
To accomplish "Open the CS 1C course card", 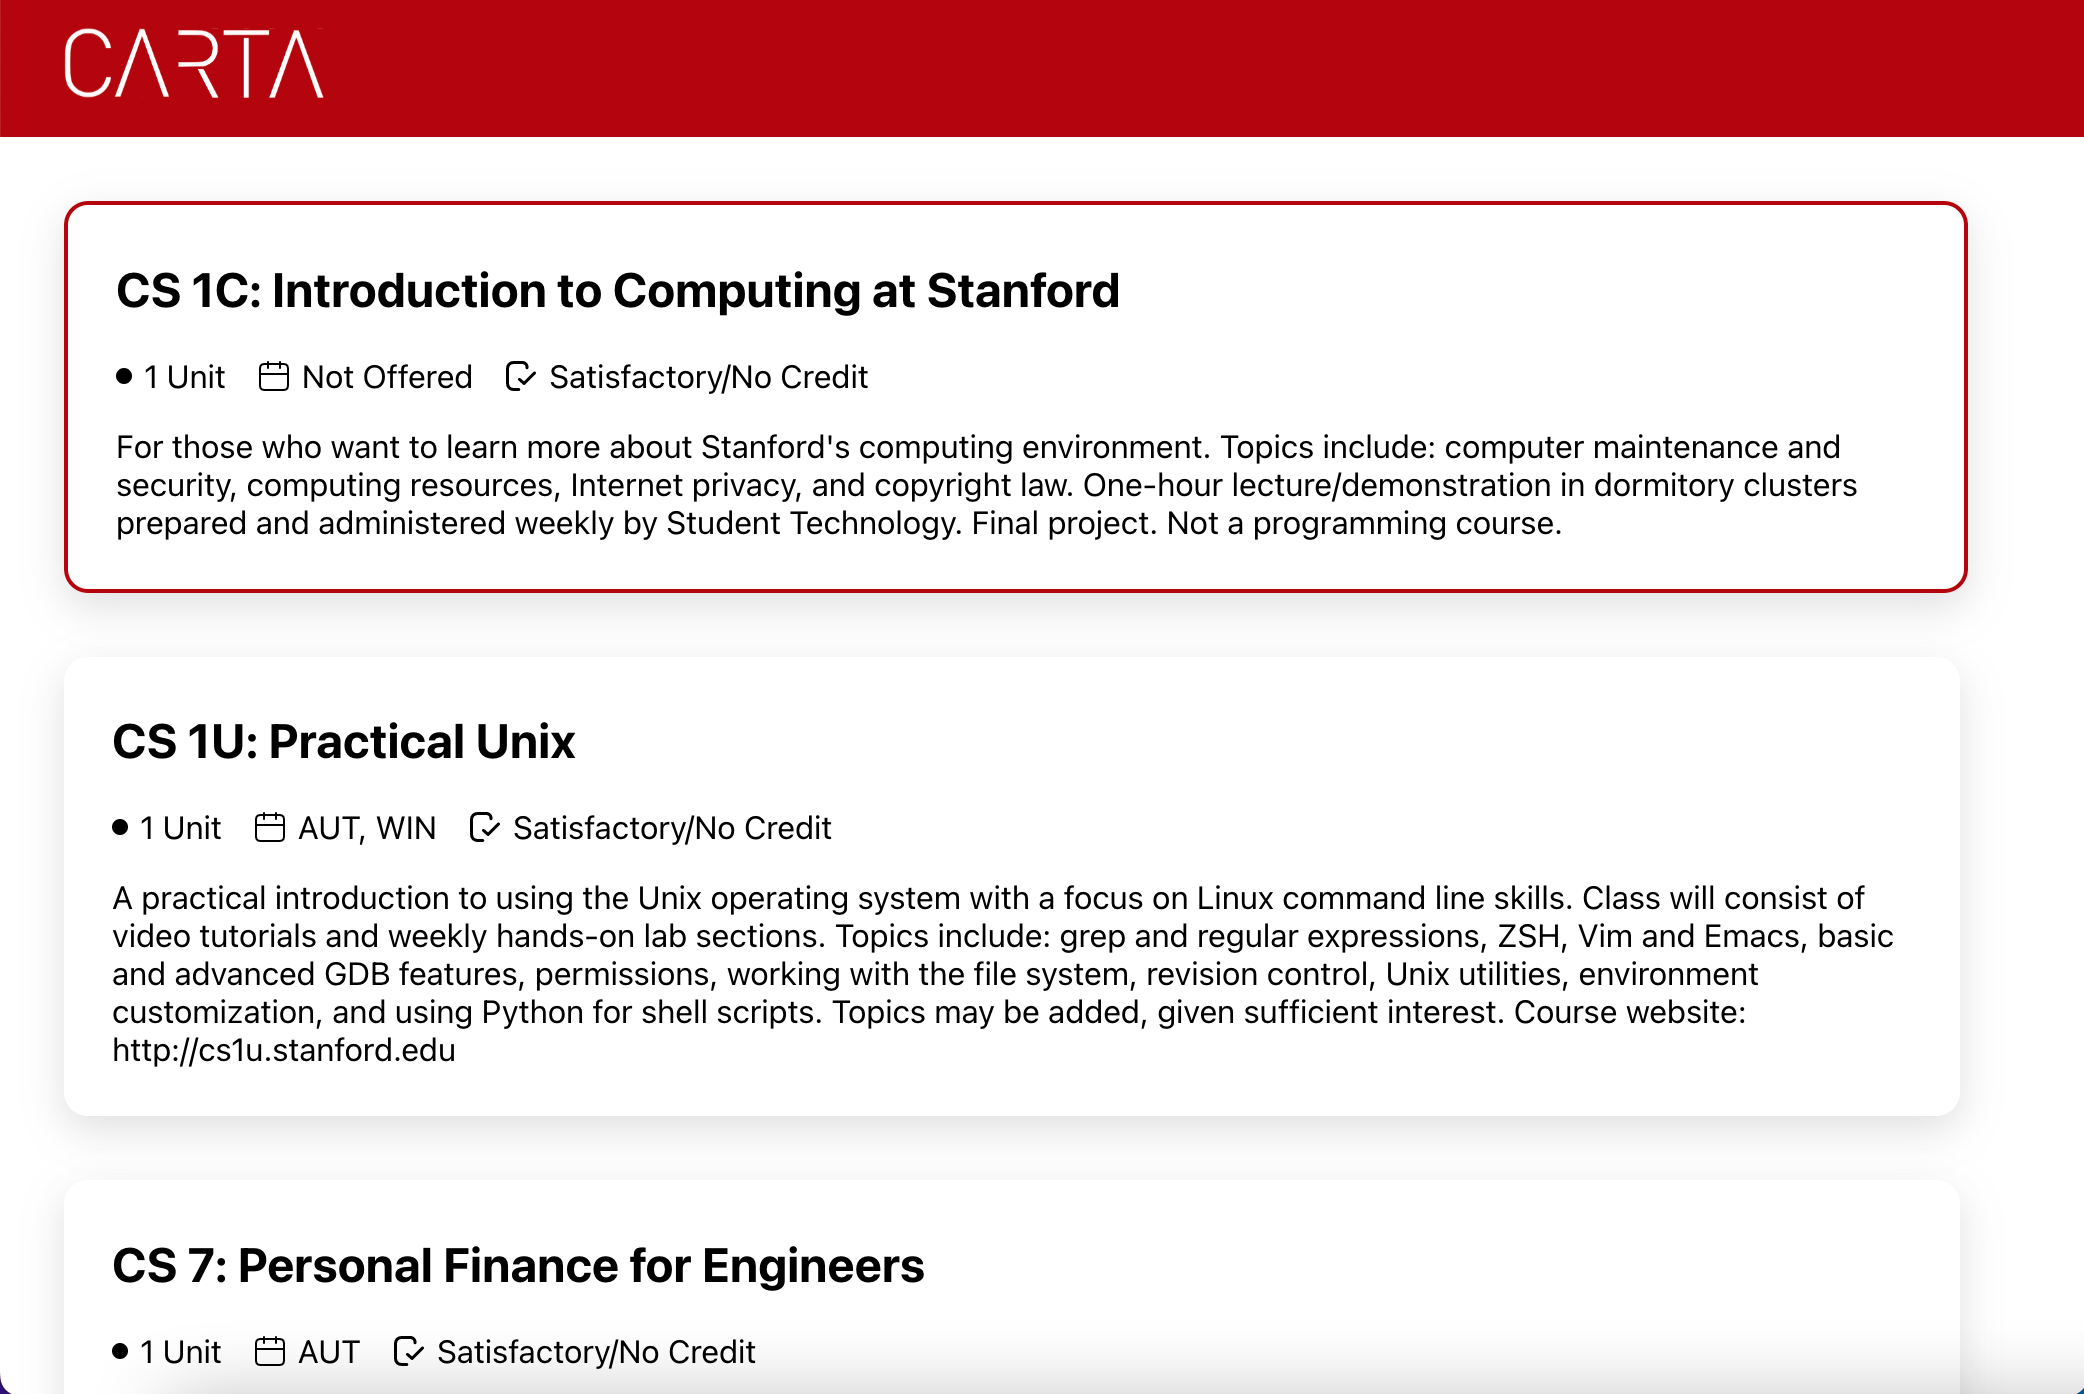I will pos(1016,395).
